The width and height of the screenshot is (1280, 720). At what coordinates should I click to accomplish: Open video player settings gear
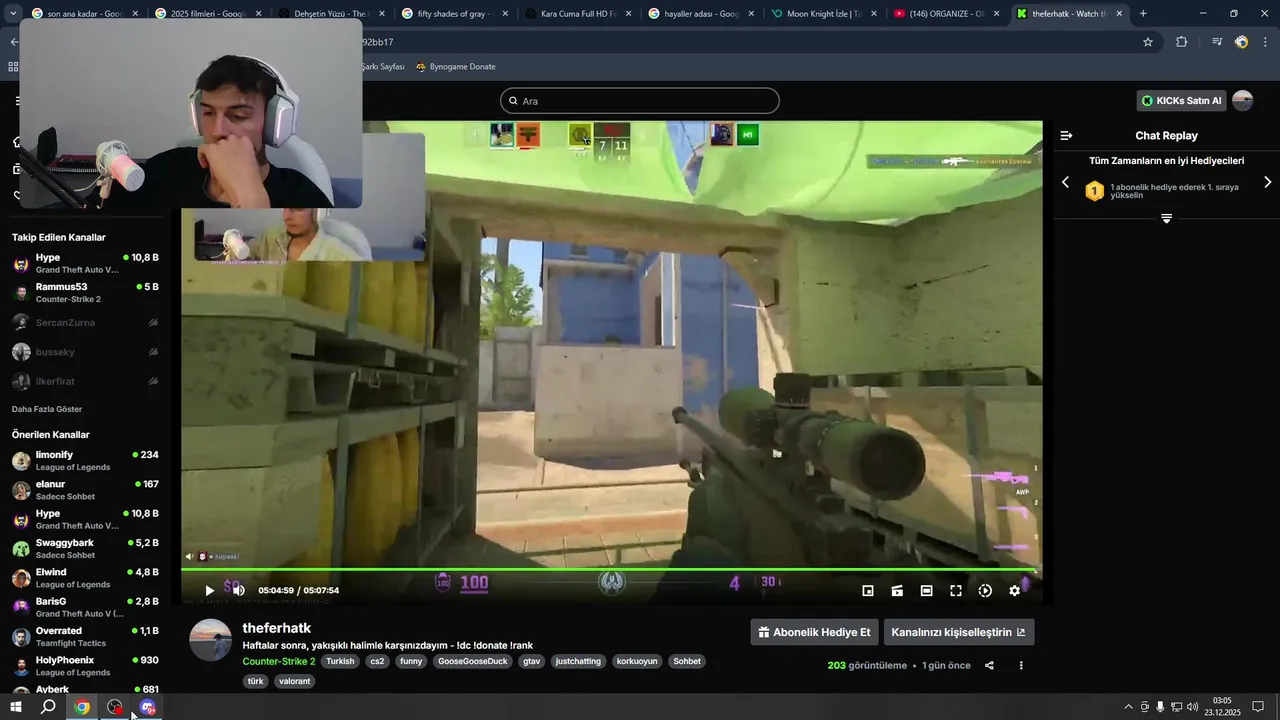(x=1014, y=591)
